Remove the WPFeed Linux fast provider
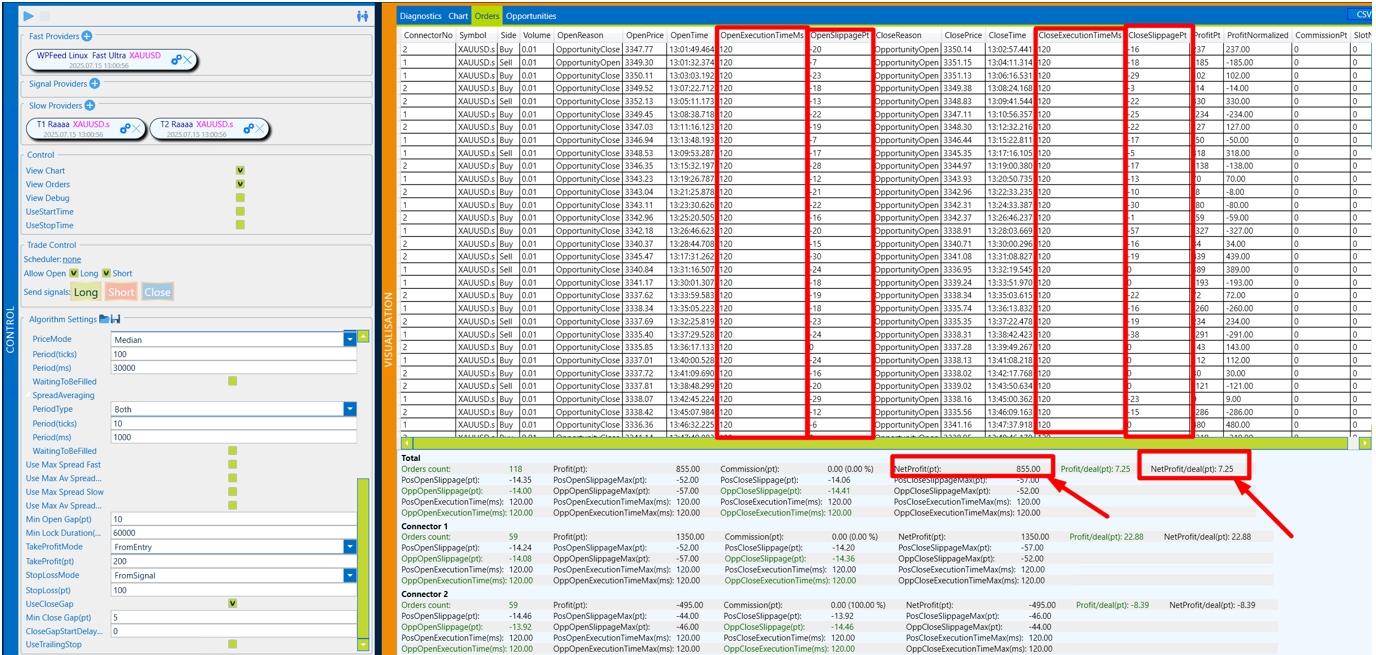 click(188, 60)
